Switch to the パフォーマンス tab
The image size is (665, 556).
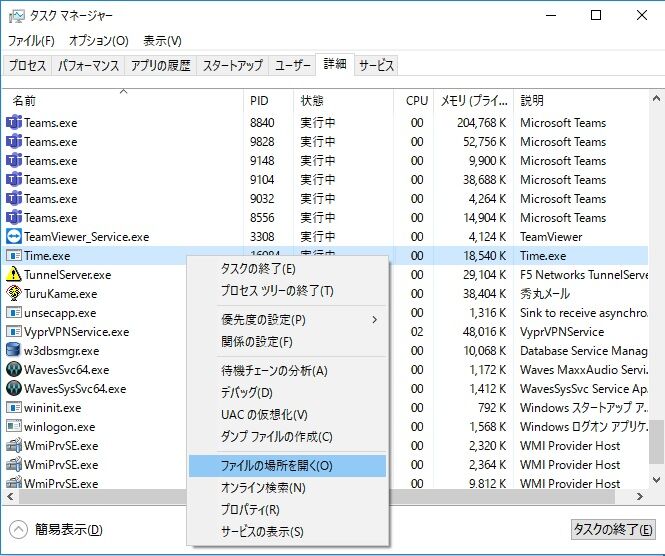[x=88, y=65]
